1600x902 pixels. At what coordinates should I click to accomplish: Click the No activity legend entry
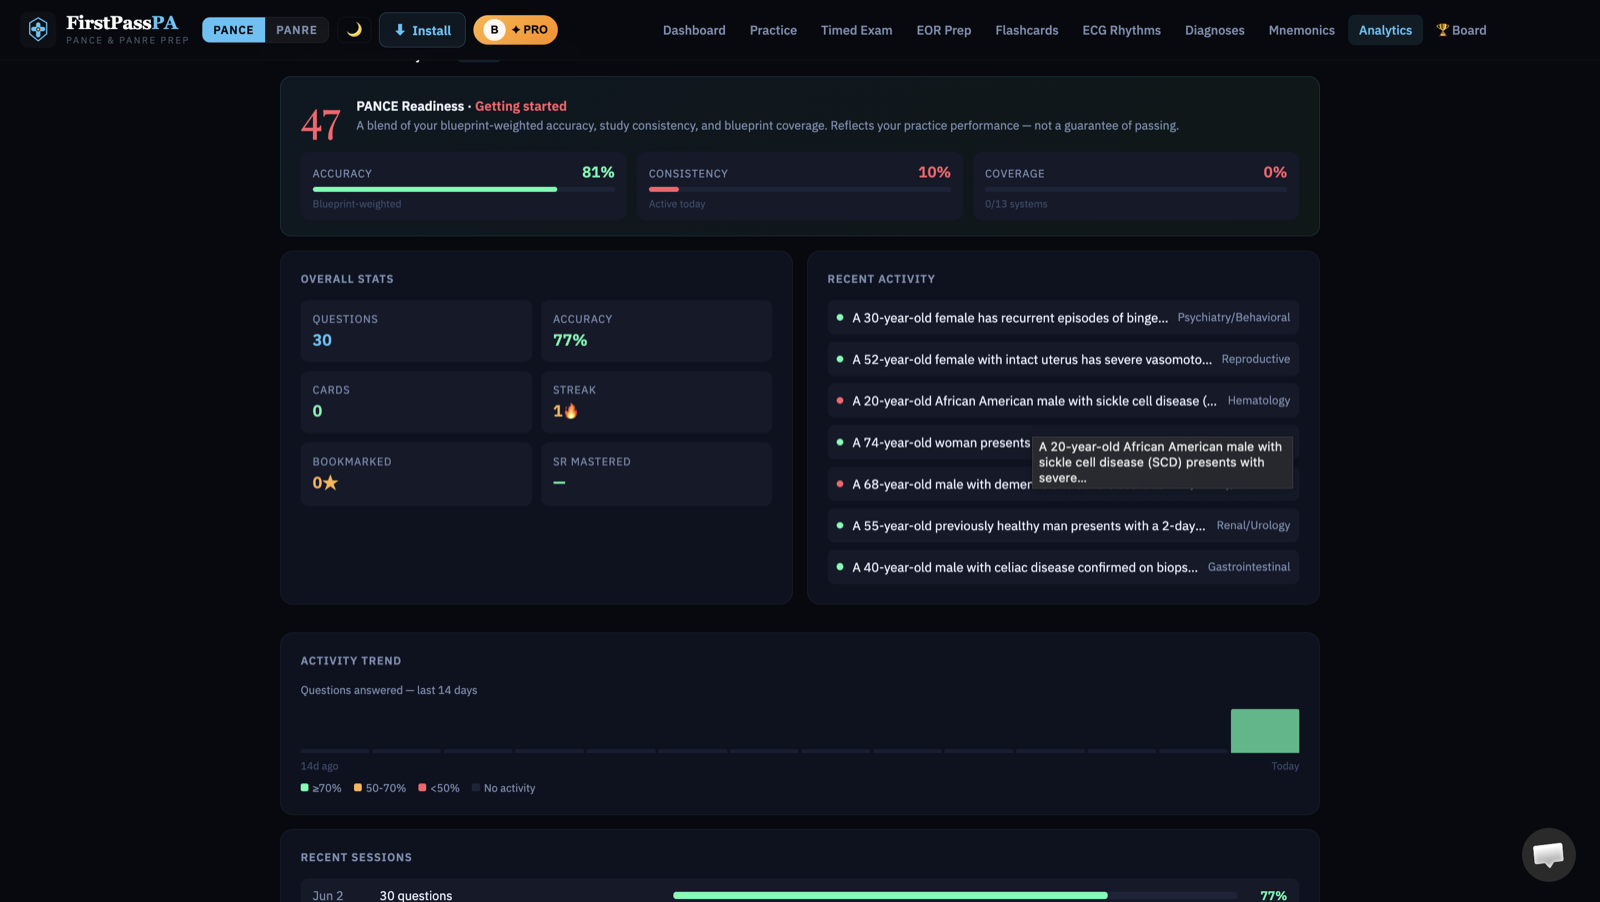click(x=504, y=789)
